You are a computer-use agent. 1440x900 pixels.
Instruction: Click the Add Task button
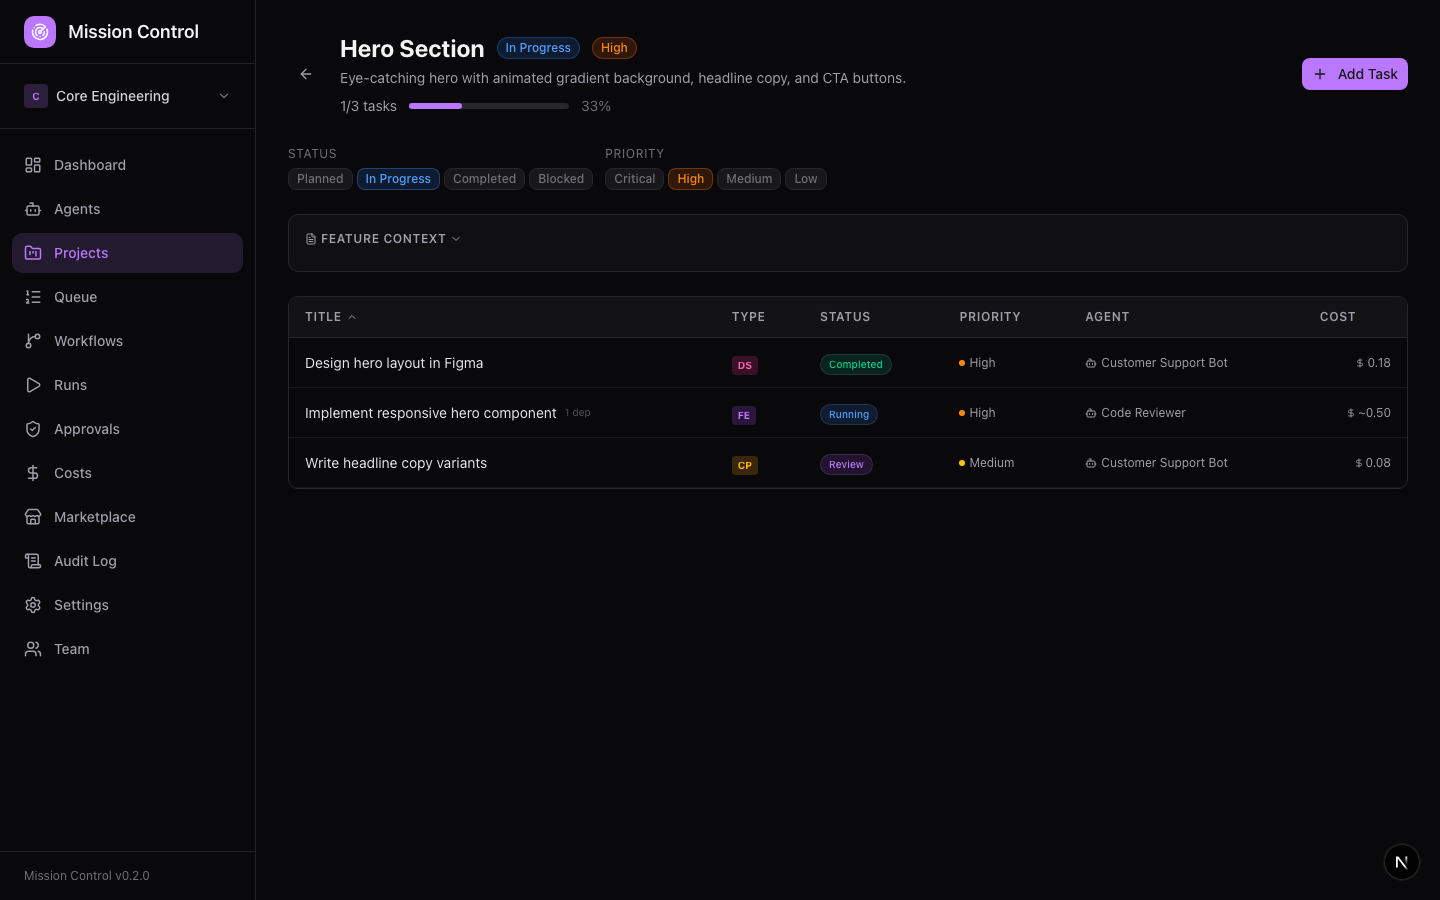(x=1354, y=74)
